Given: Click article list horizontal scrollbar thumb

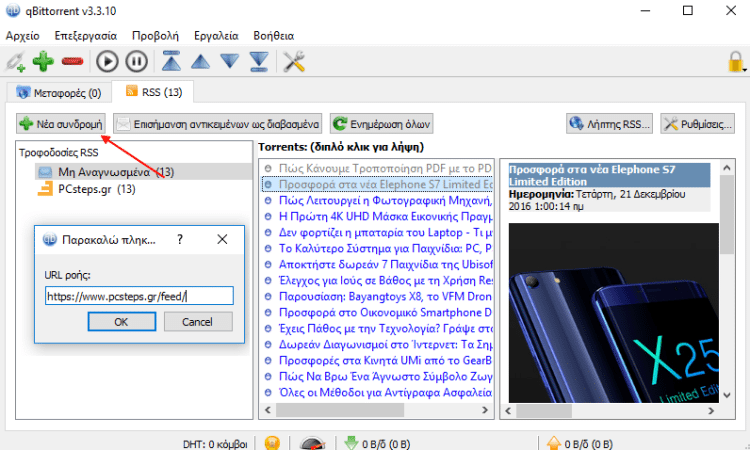Looking at the screenshot, I should [x=340, y=410].
